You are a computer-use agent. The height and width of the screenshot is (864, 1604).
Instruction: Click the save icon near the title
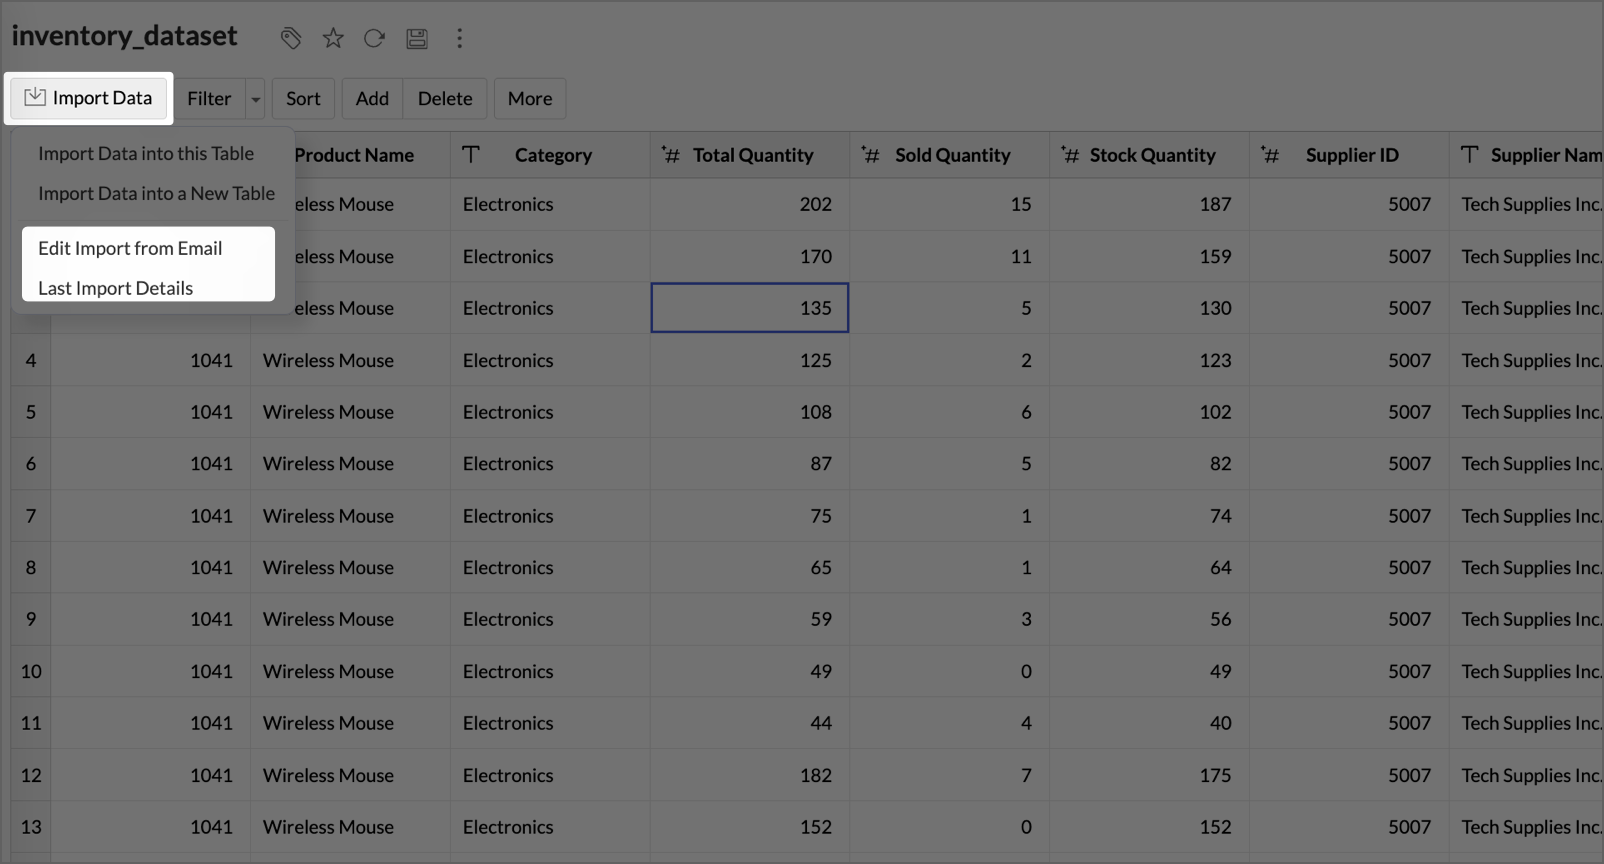pyautogui.click(x=417, y=38)
